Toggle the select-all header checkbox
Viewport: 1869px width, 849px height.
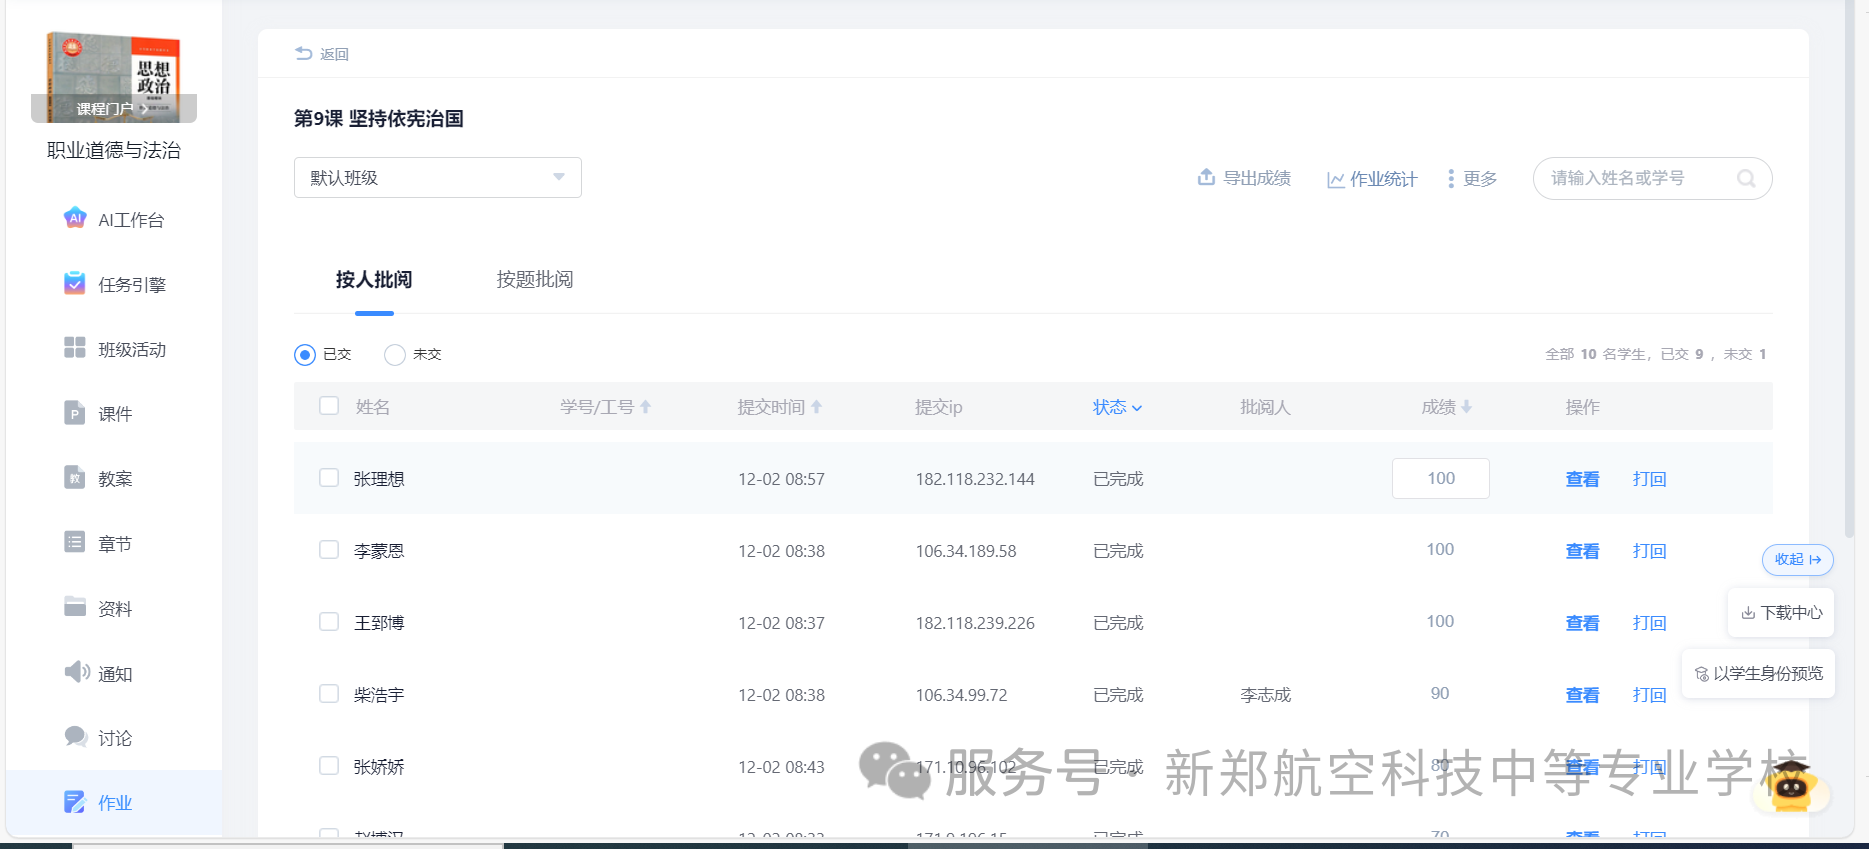329,405
